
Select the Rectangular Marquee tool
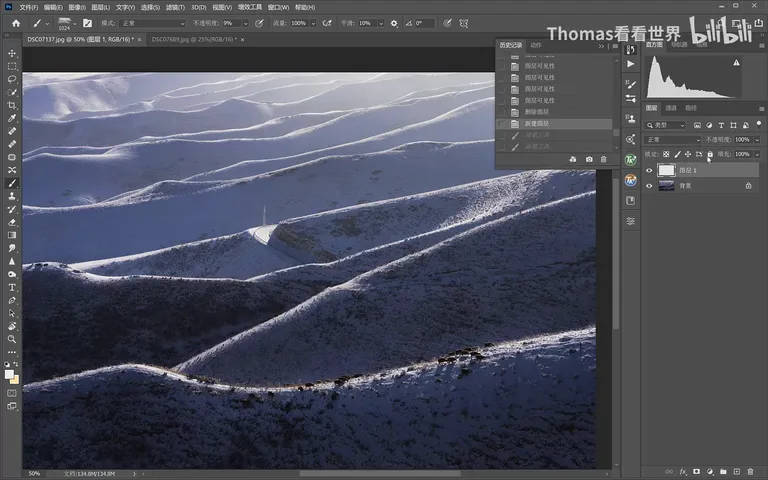click(x=12, y=66)
